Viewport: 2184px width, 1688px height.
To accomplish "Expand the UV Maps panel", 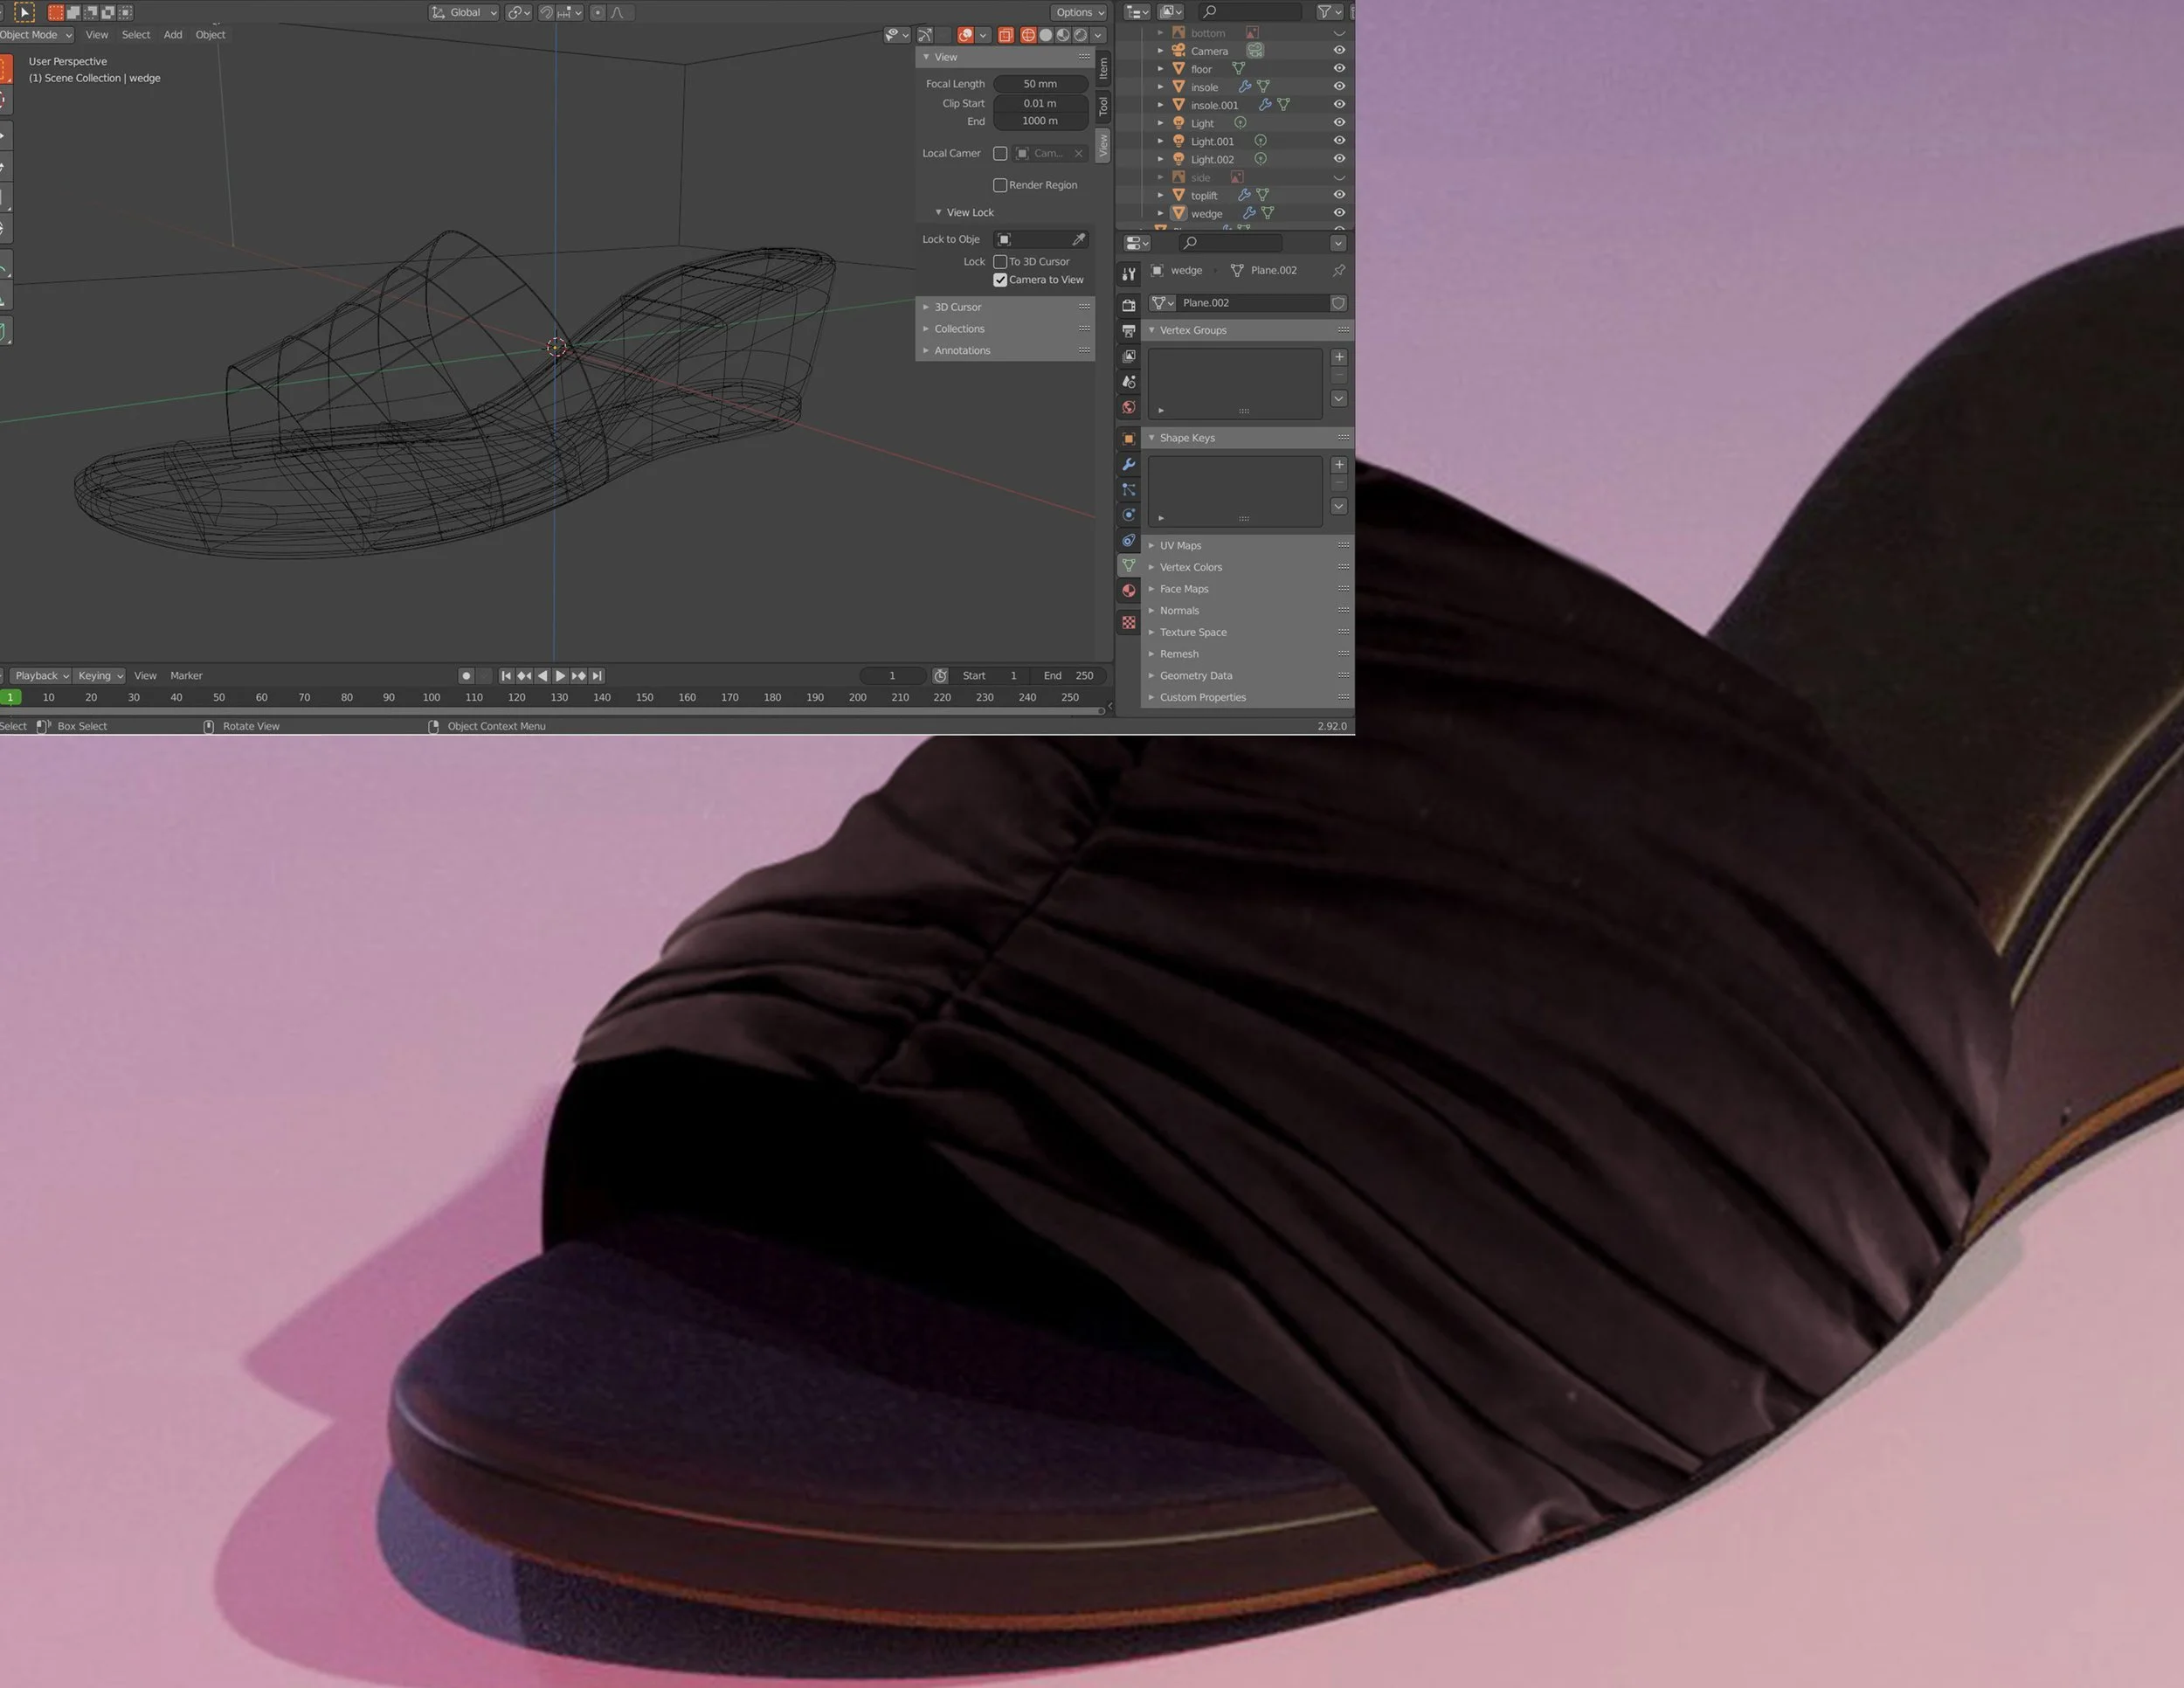I will point(1180,546).
